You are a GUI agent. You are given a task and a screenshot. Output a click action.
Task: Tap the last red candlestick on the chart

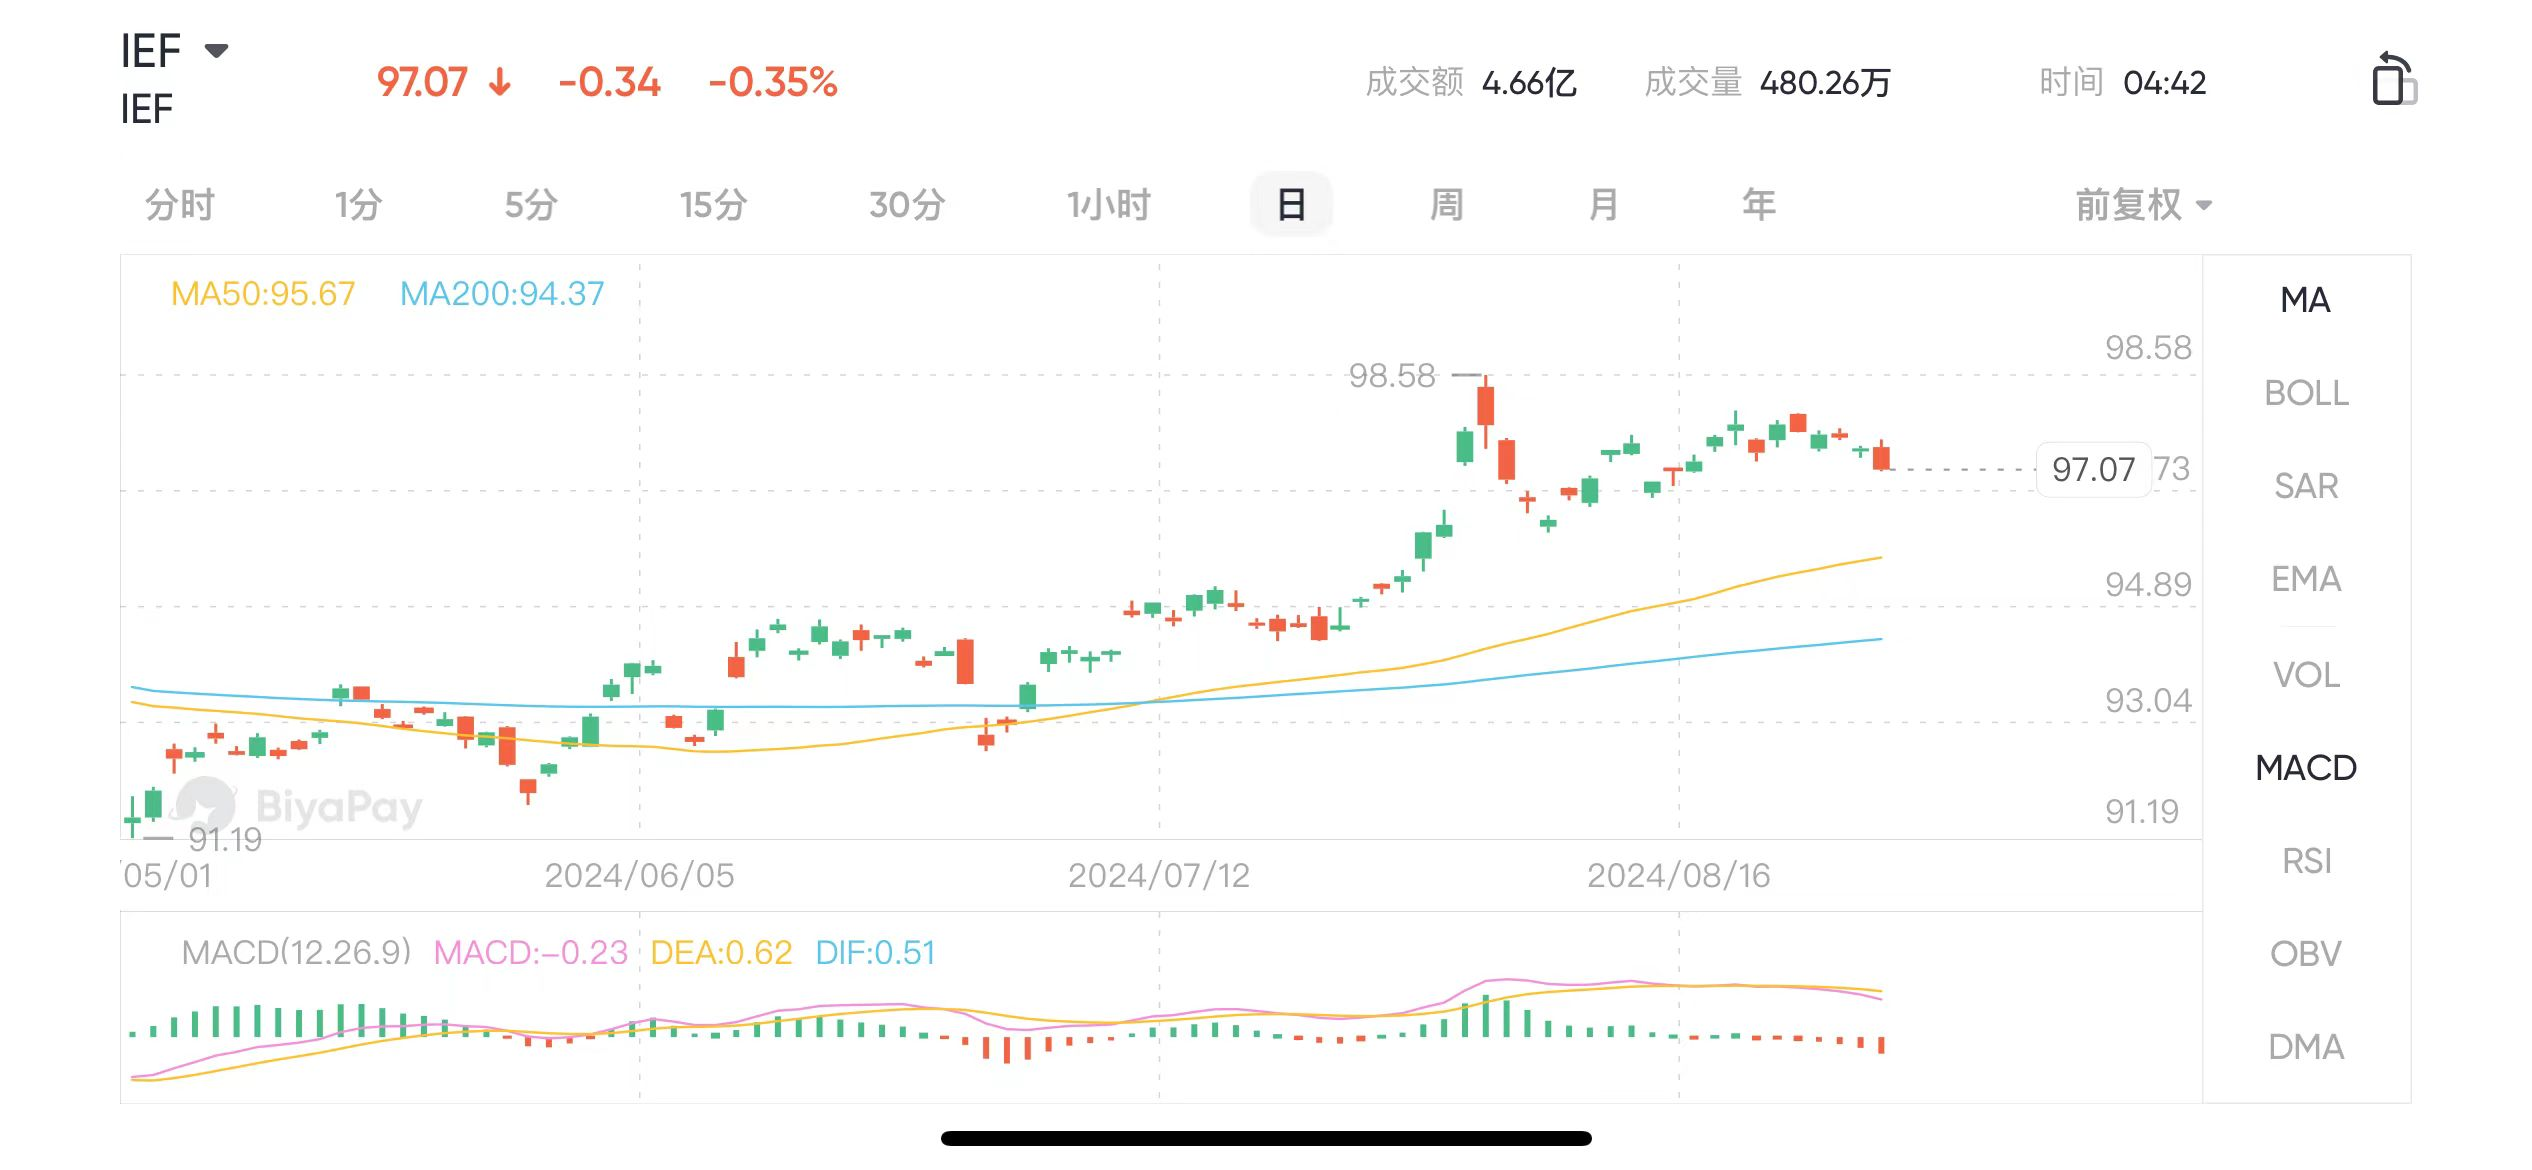tap(1881, 457)
